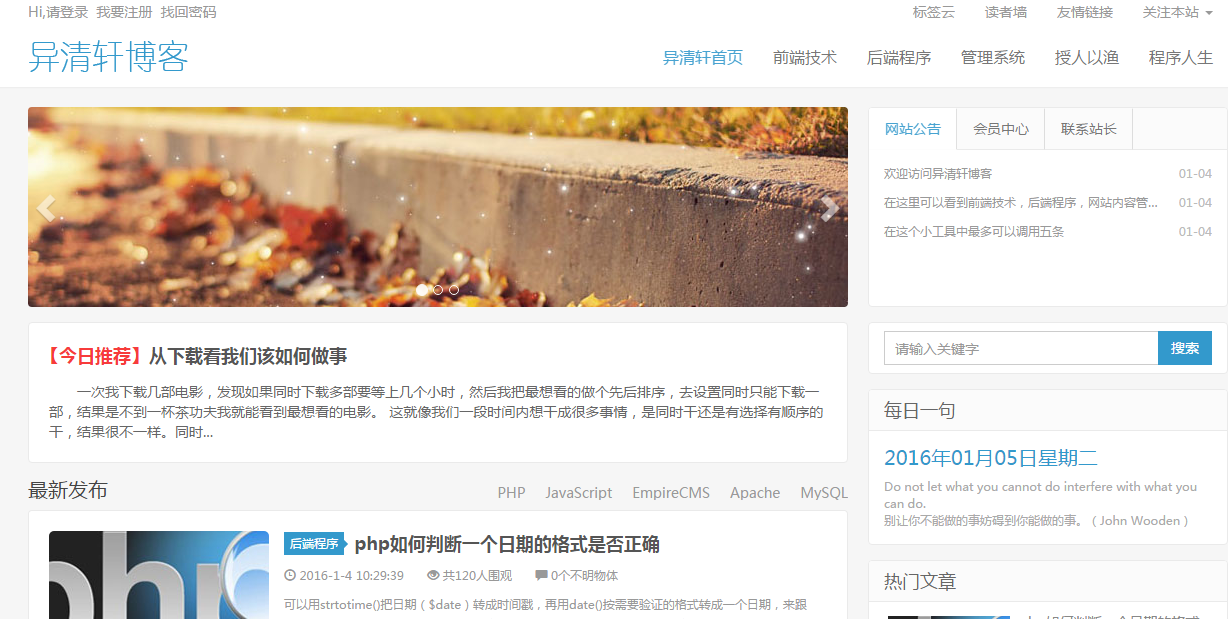Switch to the 网站公告 tab

point(913,129)
